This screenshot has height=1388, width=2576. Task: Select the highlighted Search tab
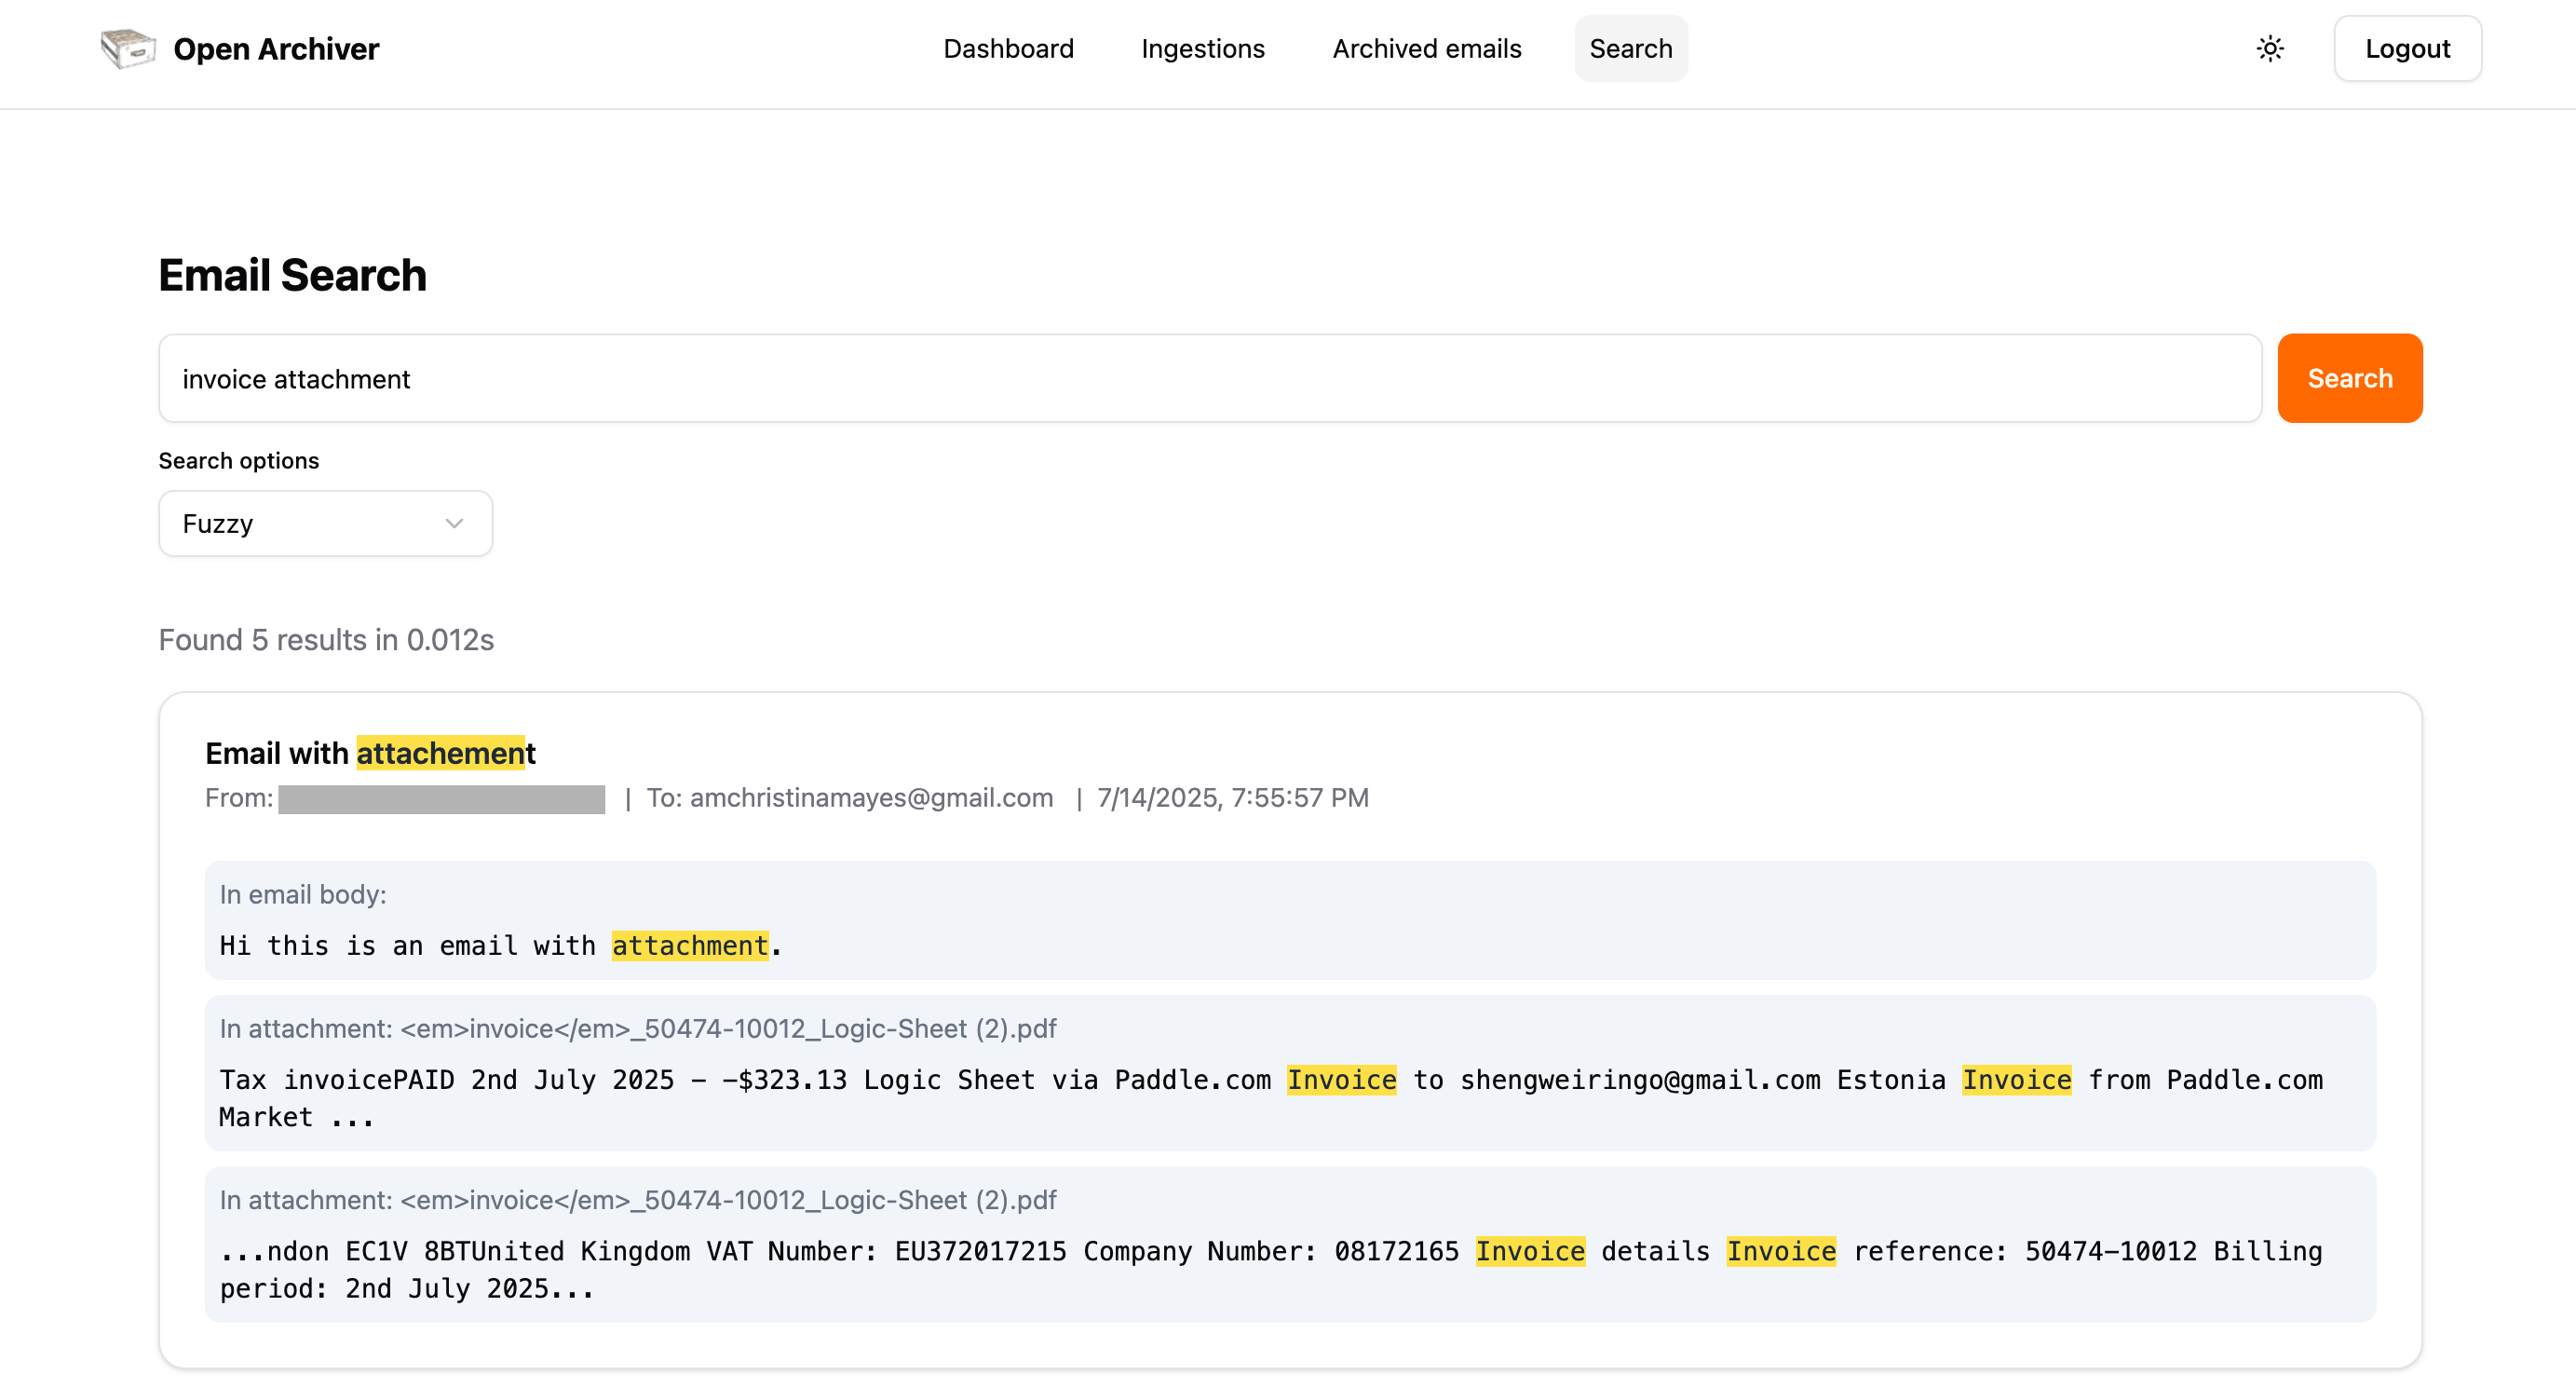point(1630,48)
